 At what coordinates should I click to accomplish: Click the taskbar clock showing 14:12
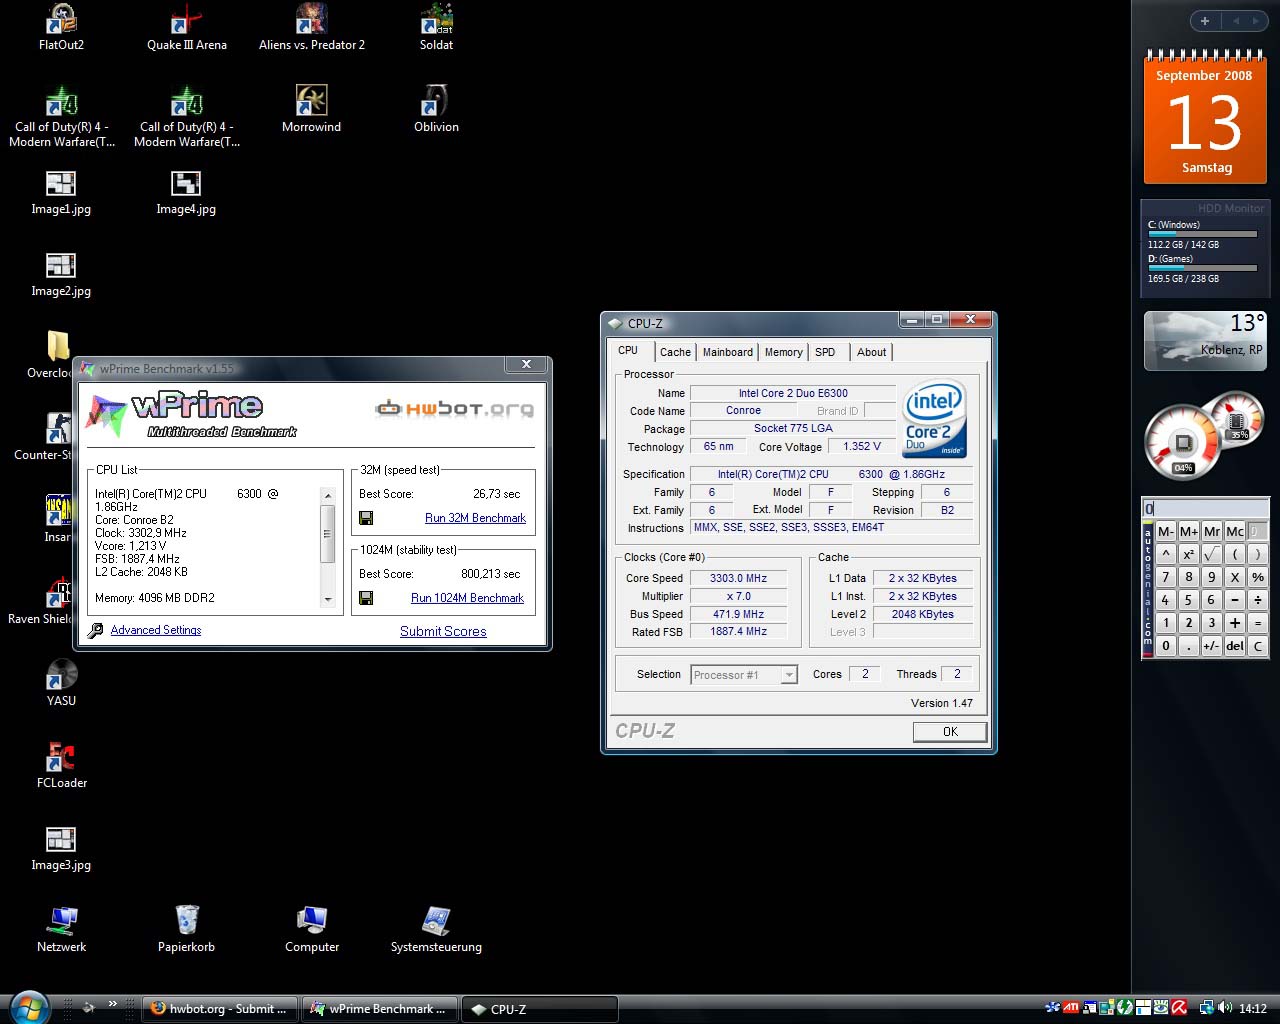tap(1253, 1009)
